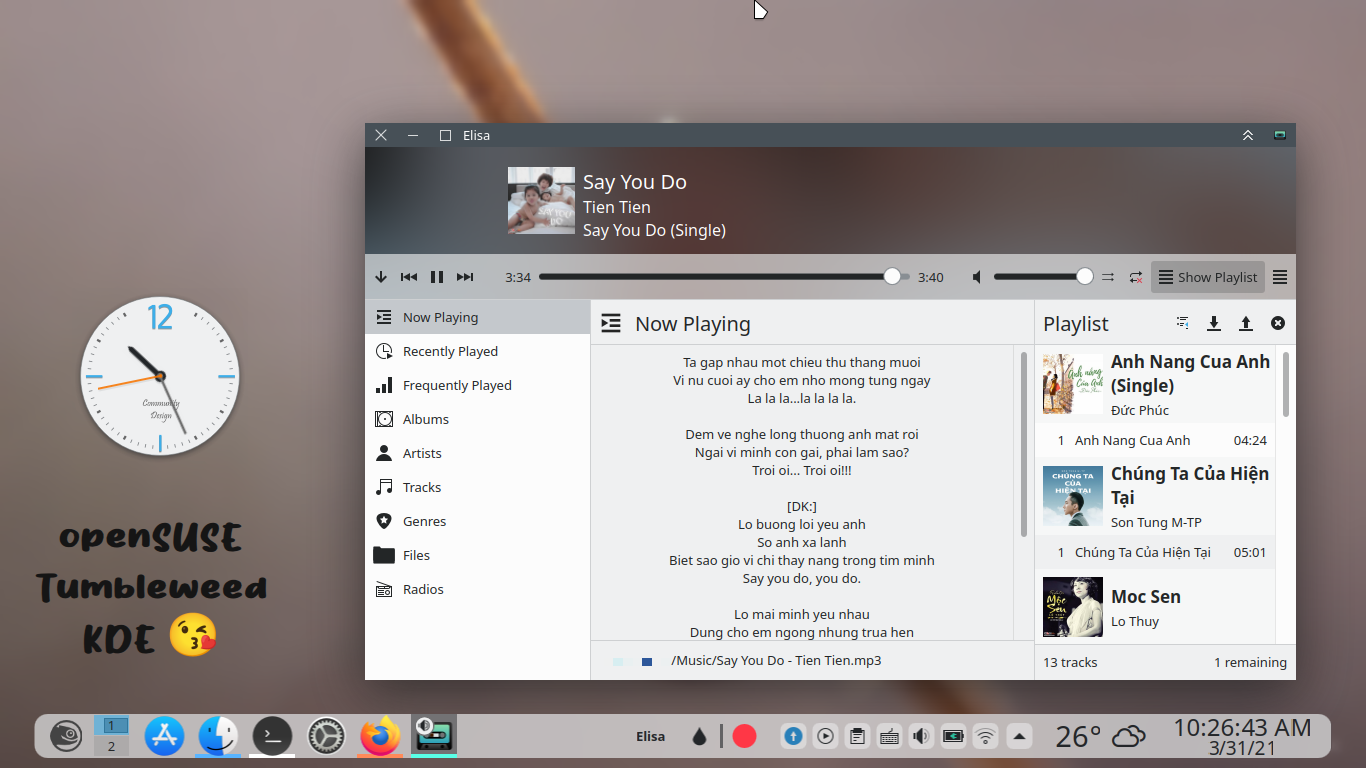Open the keyboard tray icon
The width and height of the screenshot is (1366, 768).
[x=889, y=737]
